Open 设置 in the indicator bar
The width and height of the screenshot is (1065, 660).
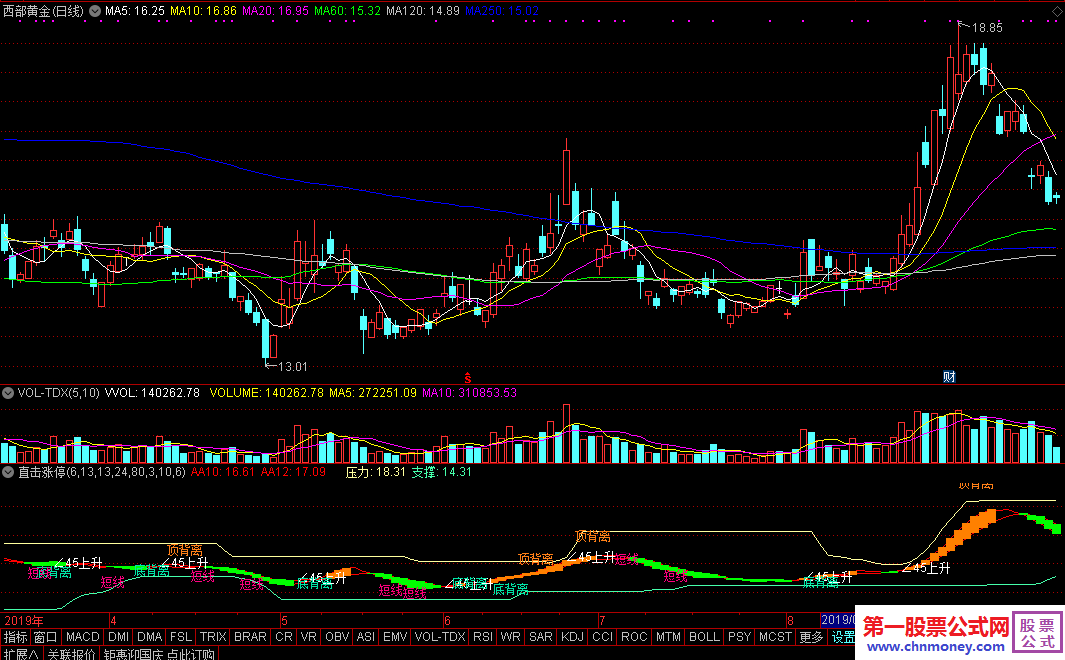[x=842, y=637]
